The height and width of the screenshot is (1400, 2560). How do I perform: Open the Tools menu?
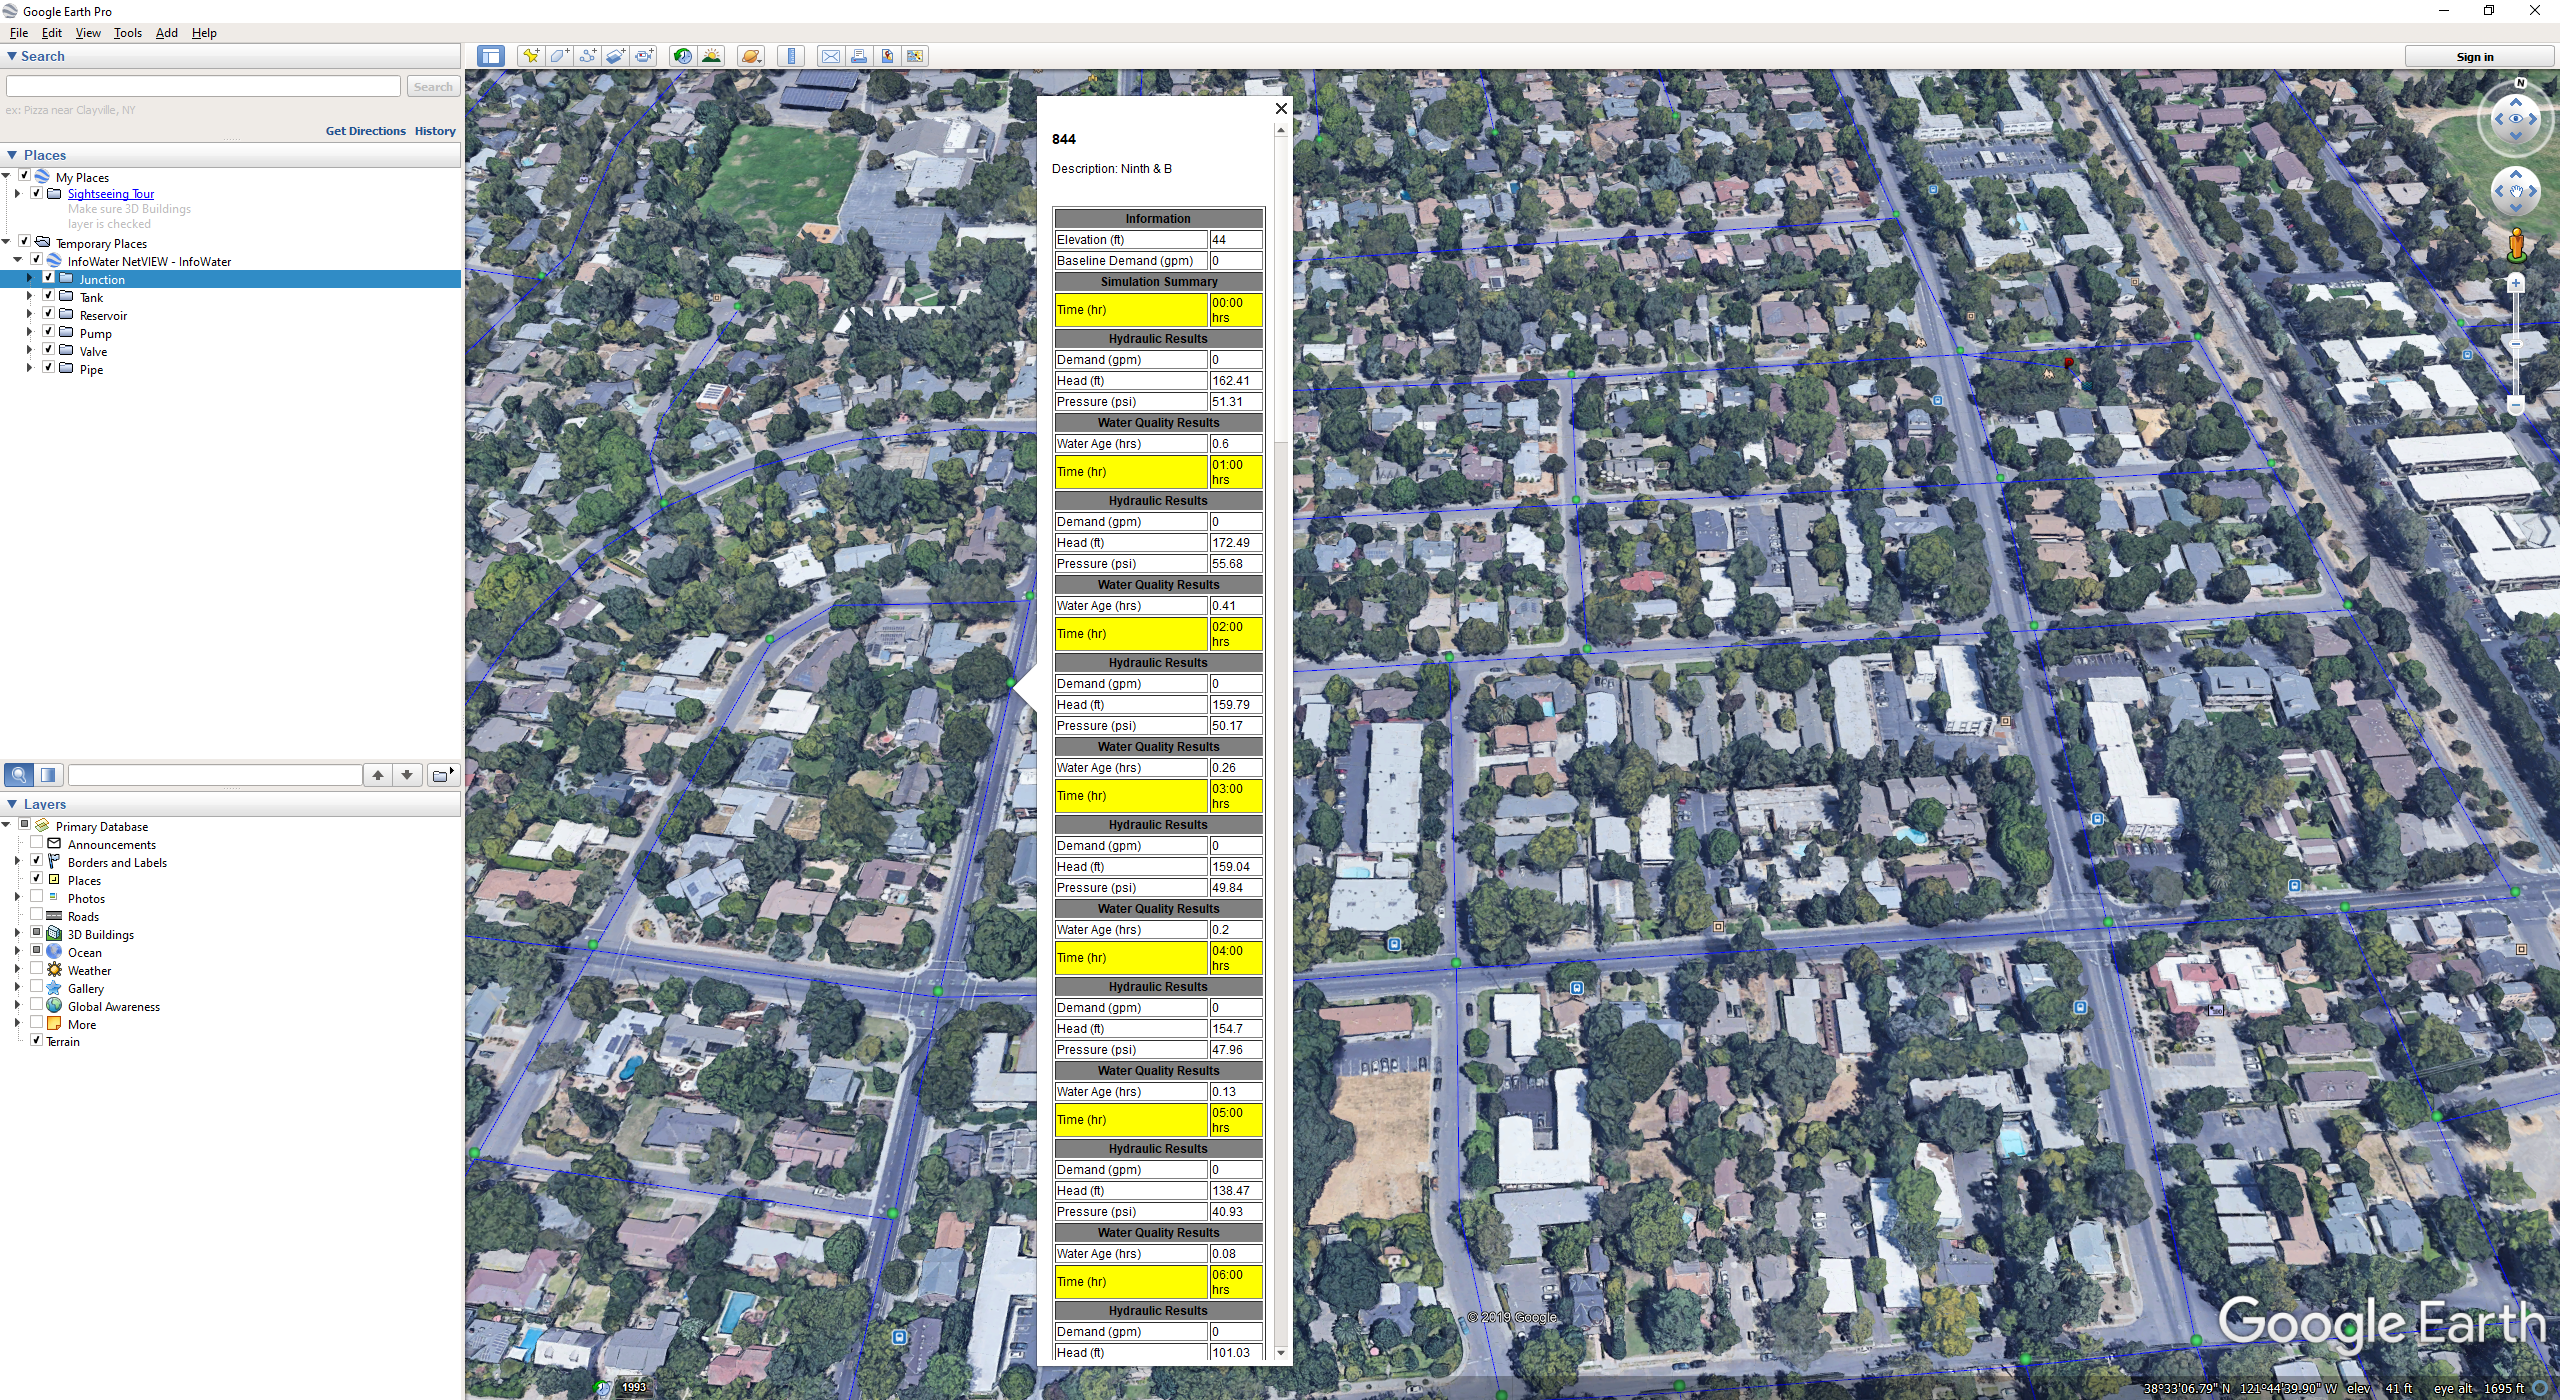click(127, 33)
